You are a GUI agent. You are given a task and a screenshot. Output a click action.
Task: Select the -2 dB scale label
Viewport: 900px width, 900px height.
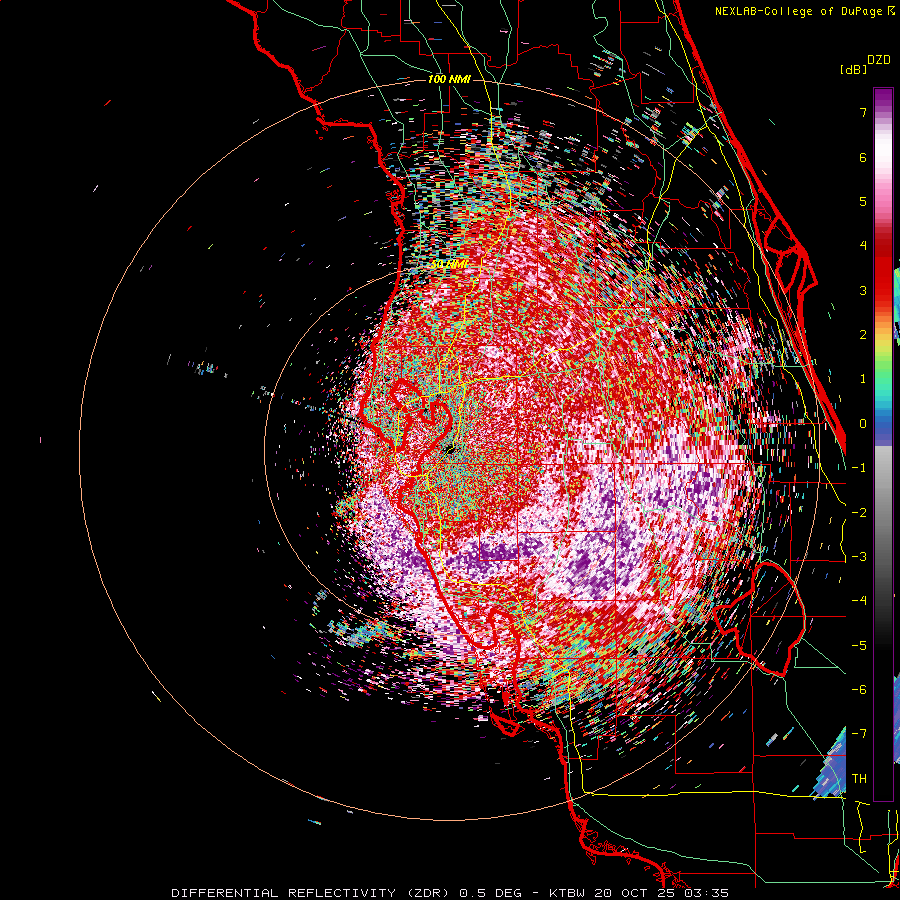point(859,513)
